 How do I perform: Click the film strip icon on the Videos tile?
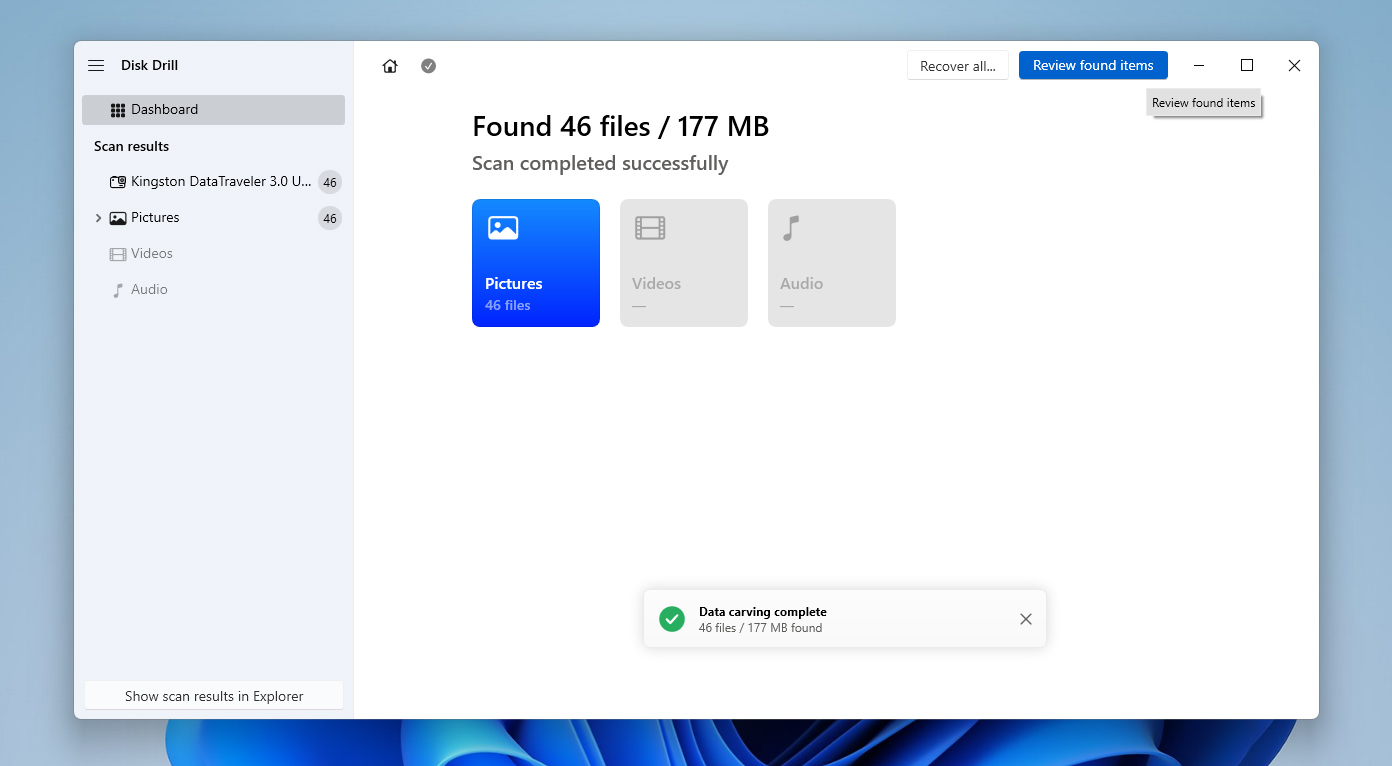pyautogui.click(x=650, y=228)
